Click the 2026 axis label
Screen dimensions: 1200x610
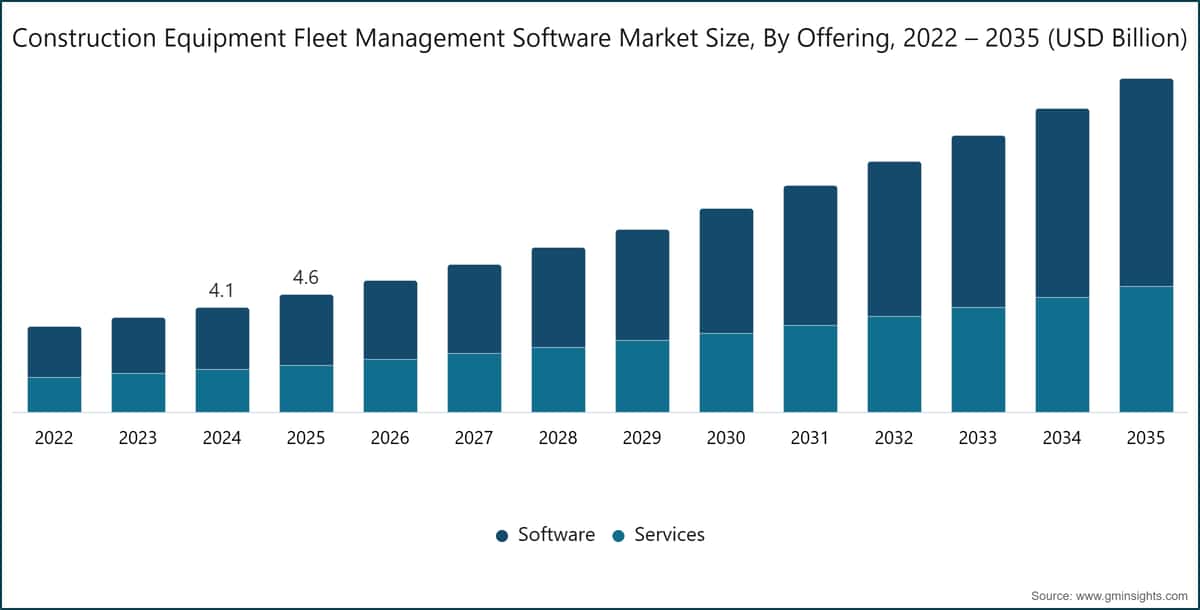tap(390, 438)
